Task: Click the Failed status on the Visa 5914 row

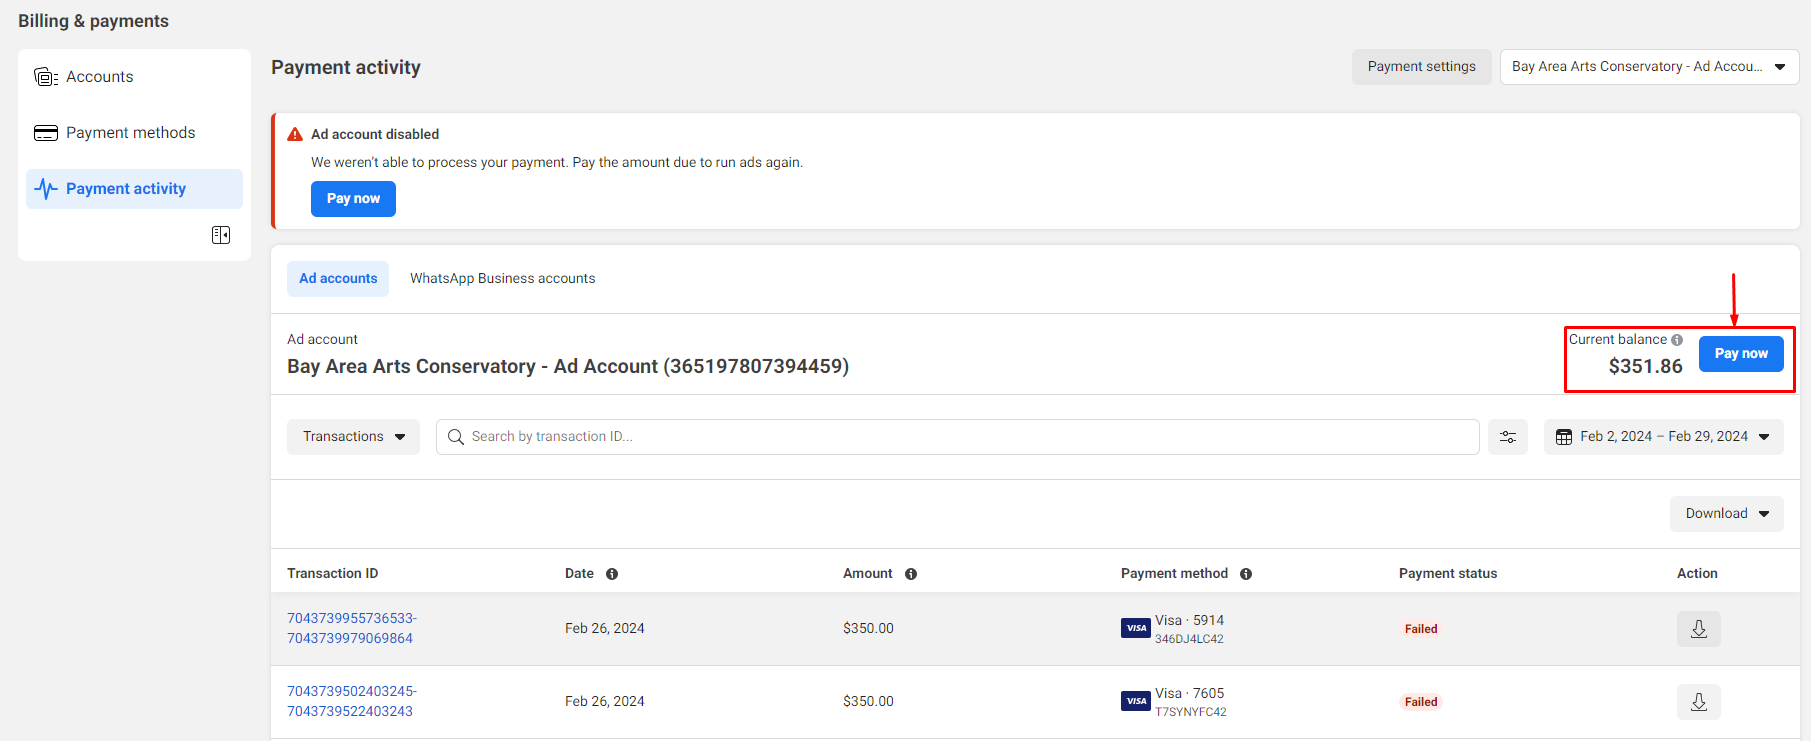Action: click(1421, 629)
